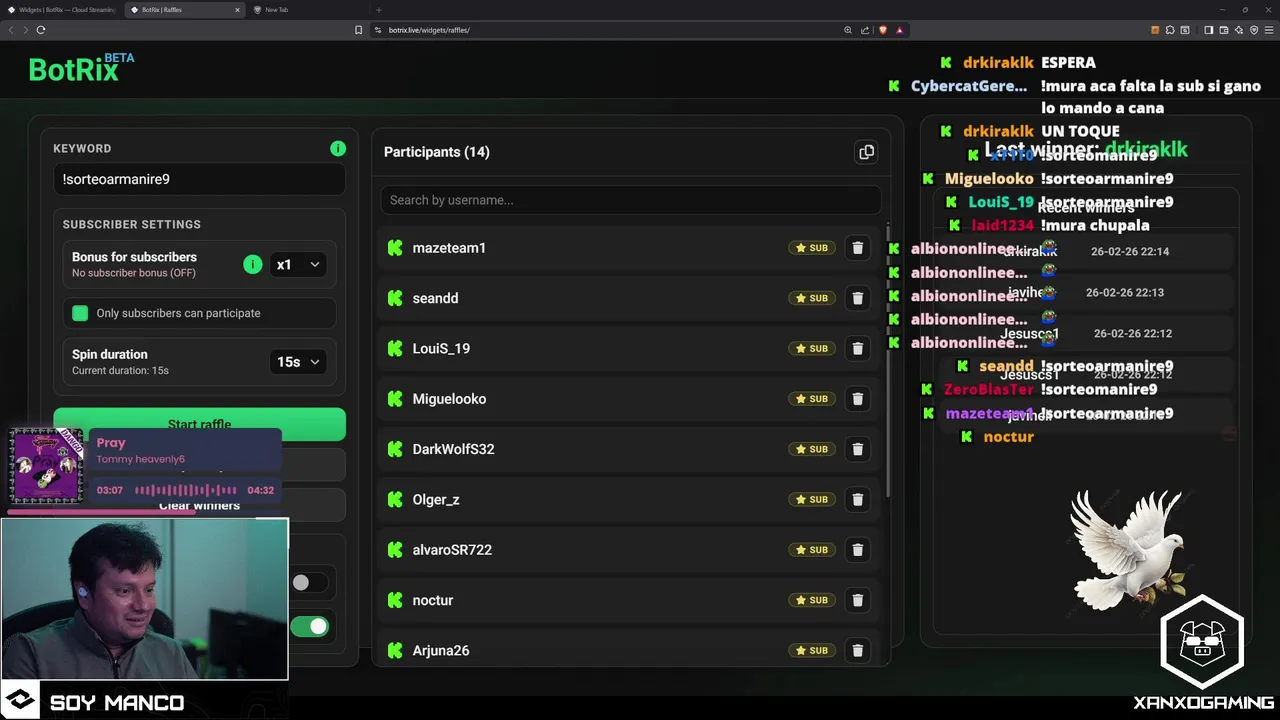
Task: Delete Miguelooko from the participants list
Action: [857, 399]
